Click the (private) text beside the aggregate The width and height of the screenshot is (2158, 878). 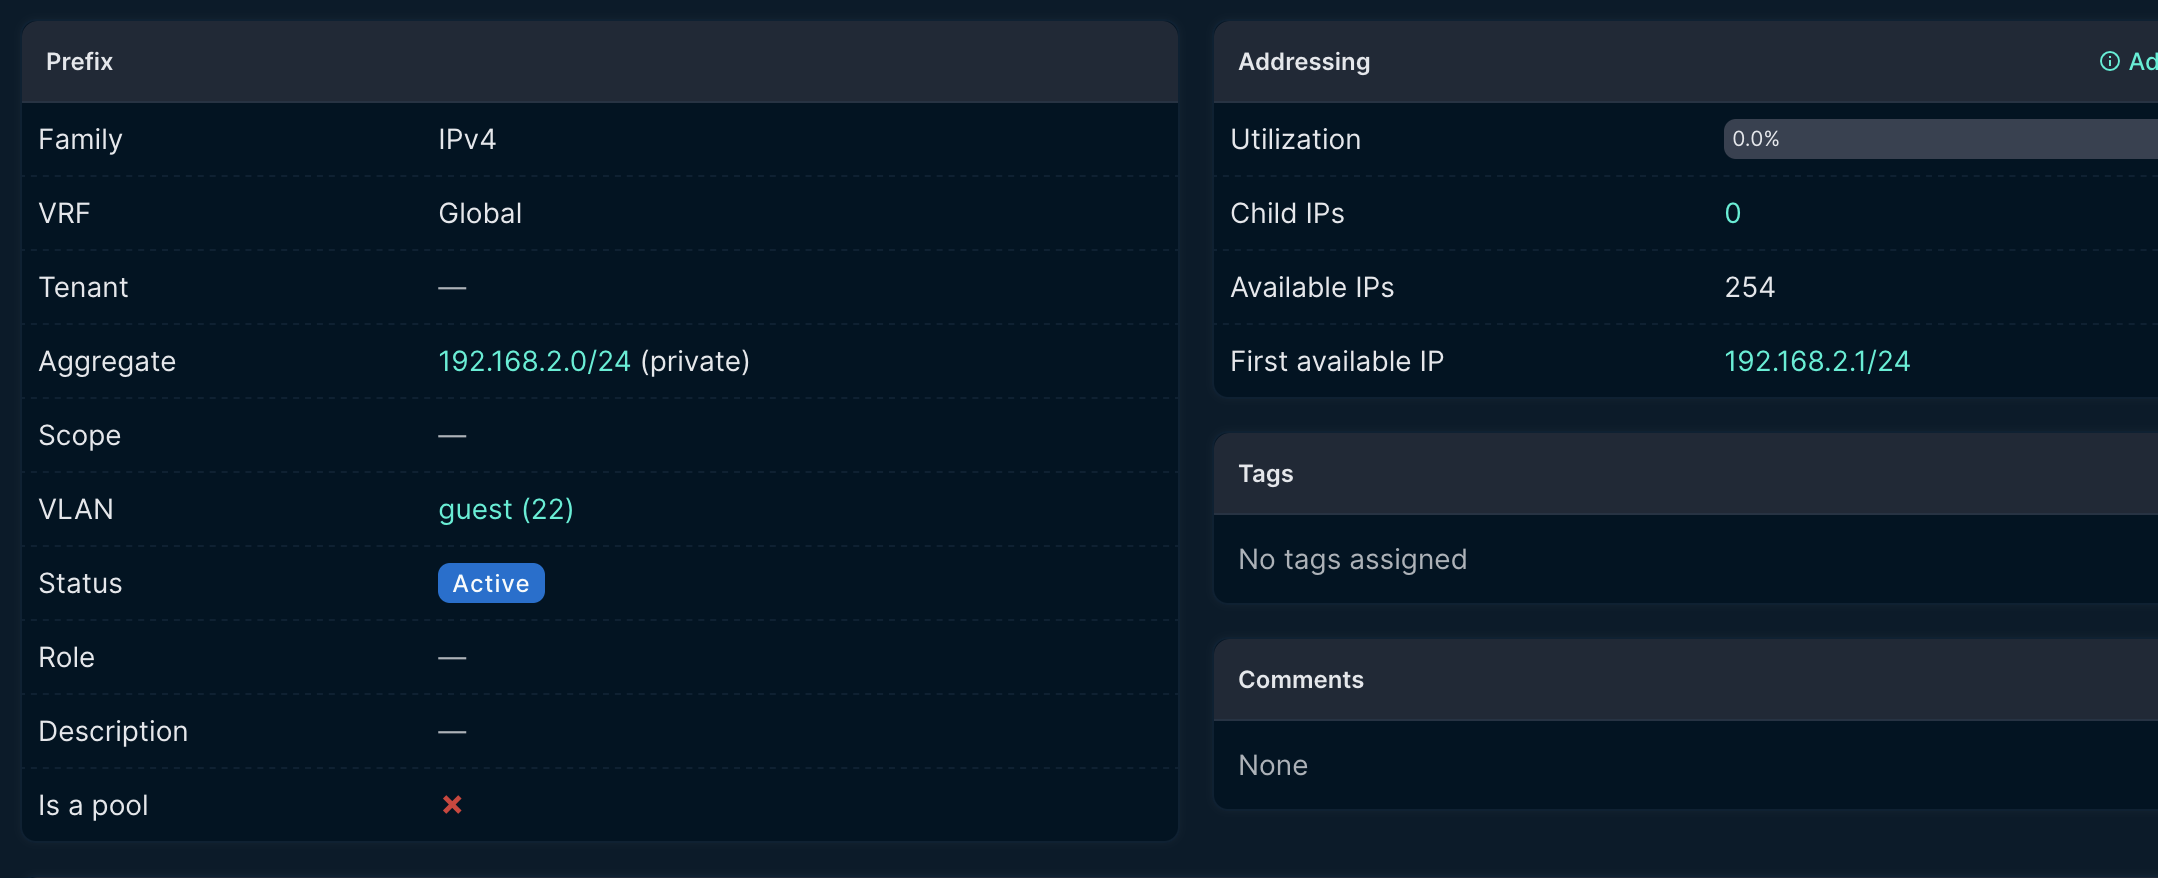coord(695,361)
